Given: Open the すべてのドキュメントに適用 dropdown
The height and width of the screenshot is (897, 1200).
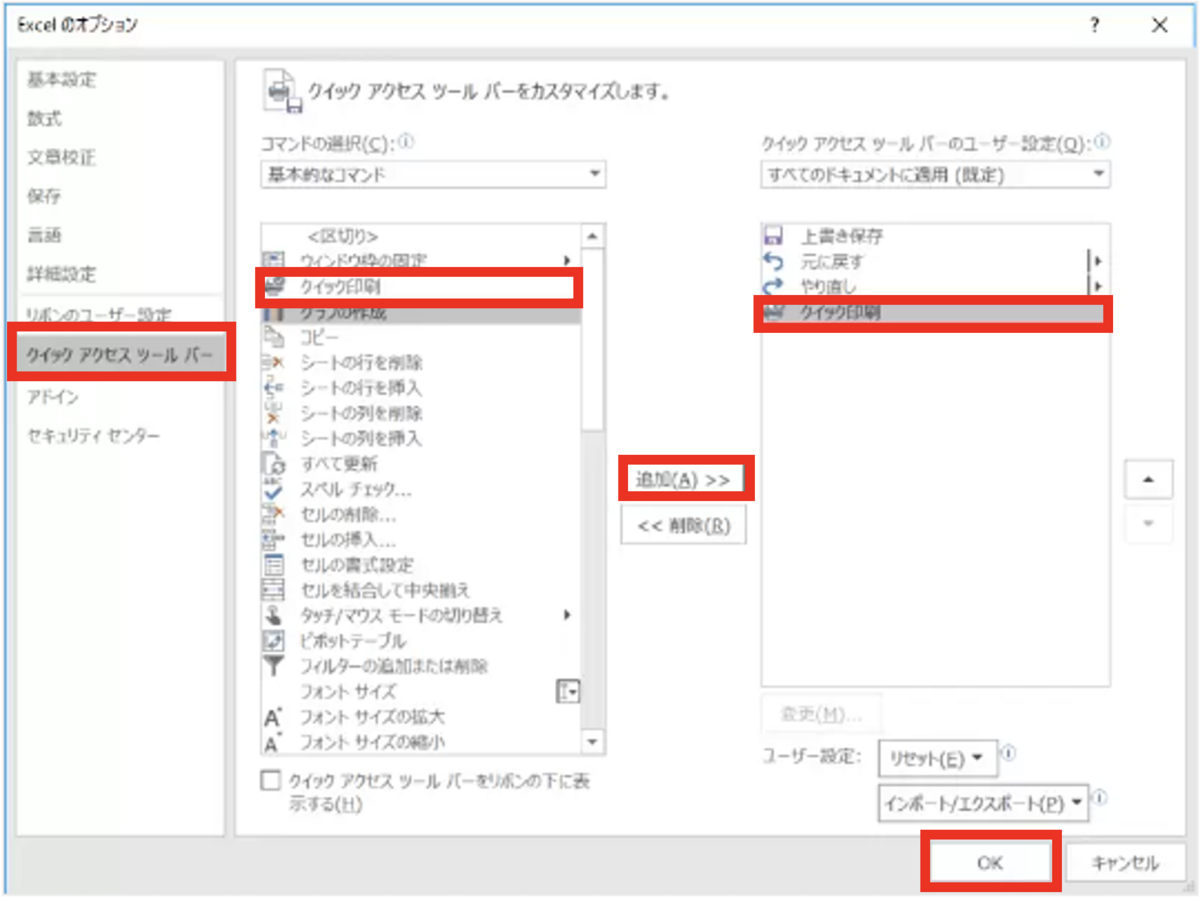Looking at the screenshot, I should click(935, 174).
